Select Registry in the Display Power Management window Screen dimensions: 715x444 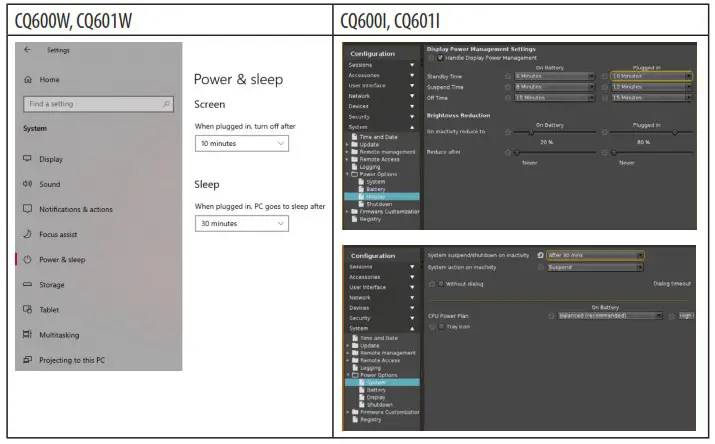click(x=367, y=219)
